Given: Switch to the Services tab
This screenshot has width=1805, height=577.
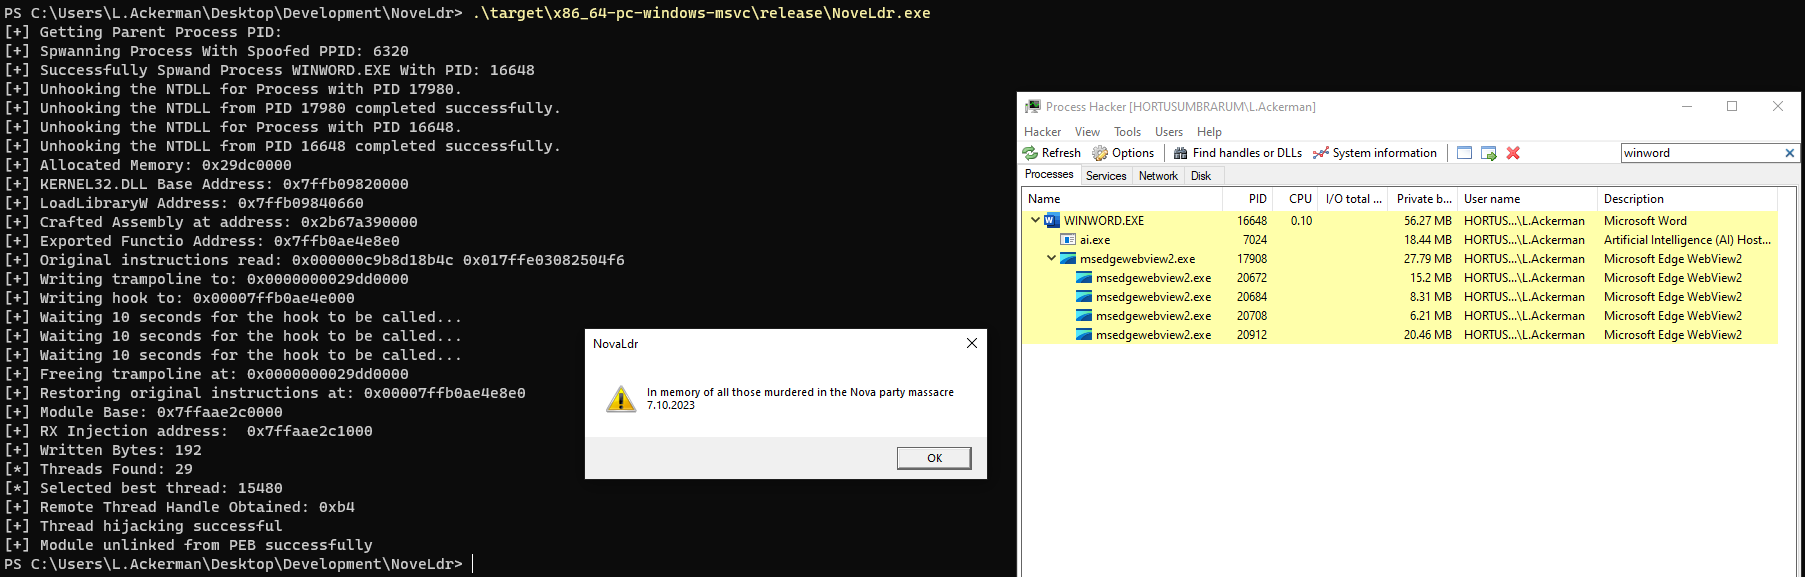Looking at the screenshot, I should [1106, 176].
